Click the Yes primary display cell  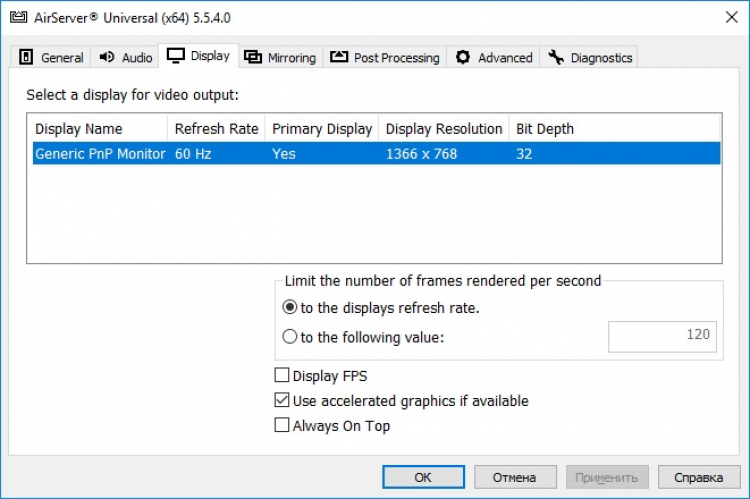284,154
